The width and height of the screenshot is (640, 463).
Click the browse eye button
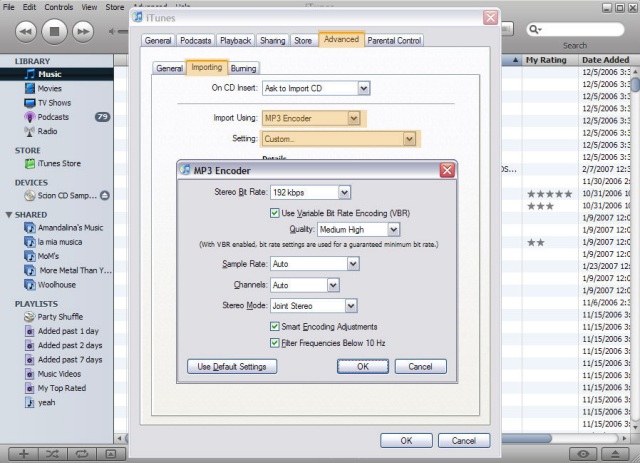pyautogui.click(x=583, y=454)
